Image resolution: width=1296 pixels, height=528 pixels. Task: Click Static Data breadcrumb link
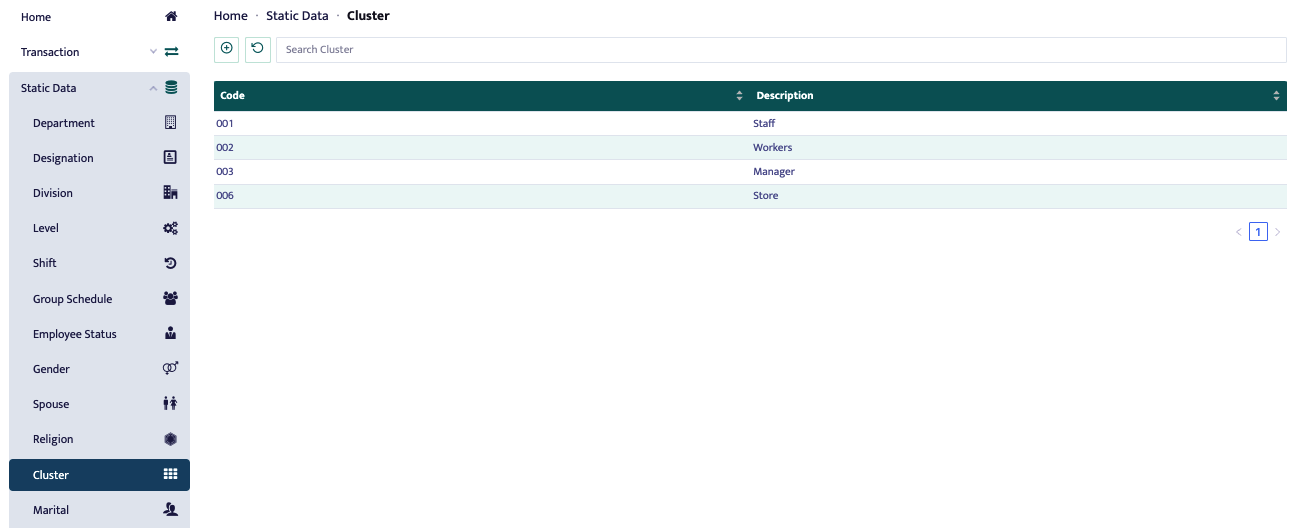coord(297,16)
